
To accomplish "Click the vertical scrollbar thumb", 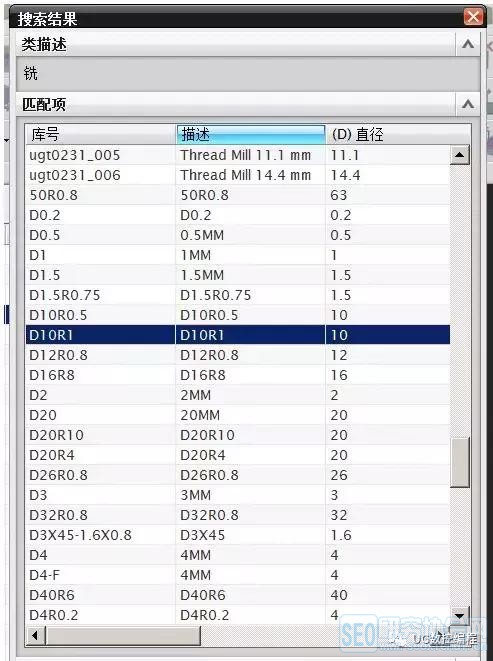I will (459, 462).
